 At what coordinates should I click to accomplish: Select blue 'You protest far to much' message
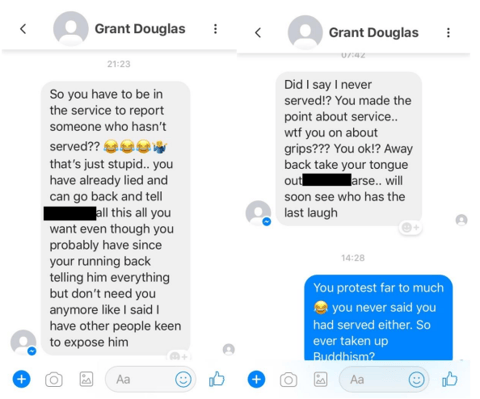tap(378, 318)
